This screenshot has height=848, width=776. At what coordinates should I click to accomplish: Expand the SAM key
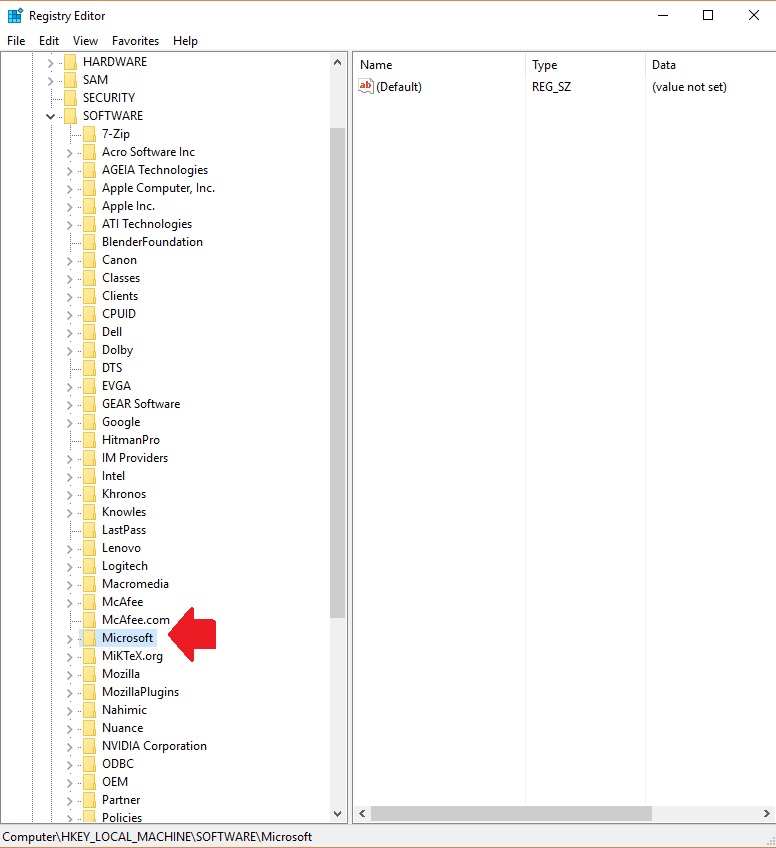50,81
